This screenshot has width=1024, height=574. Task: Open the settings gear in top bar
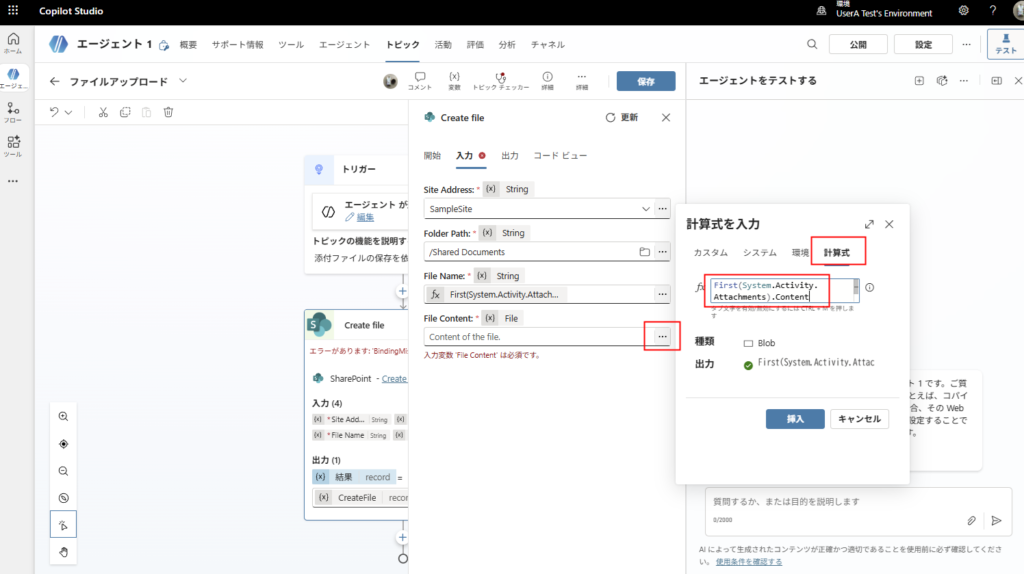pos(964,10)
